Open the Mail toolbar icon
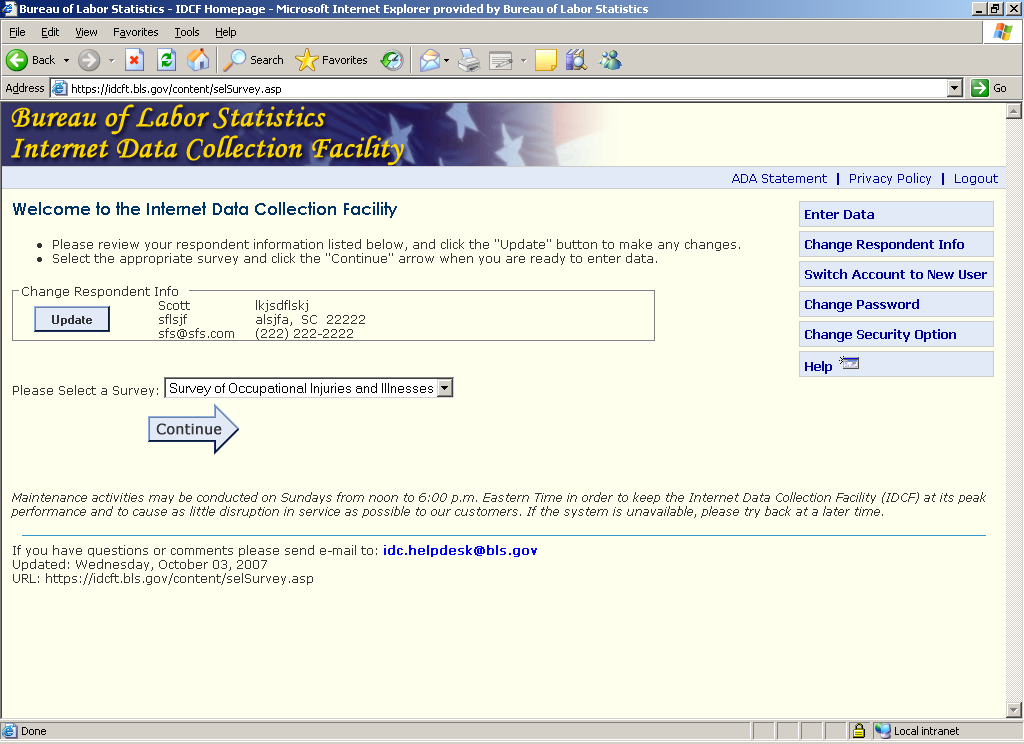This screenshot has width=1024, height=744. [429, 60]
